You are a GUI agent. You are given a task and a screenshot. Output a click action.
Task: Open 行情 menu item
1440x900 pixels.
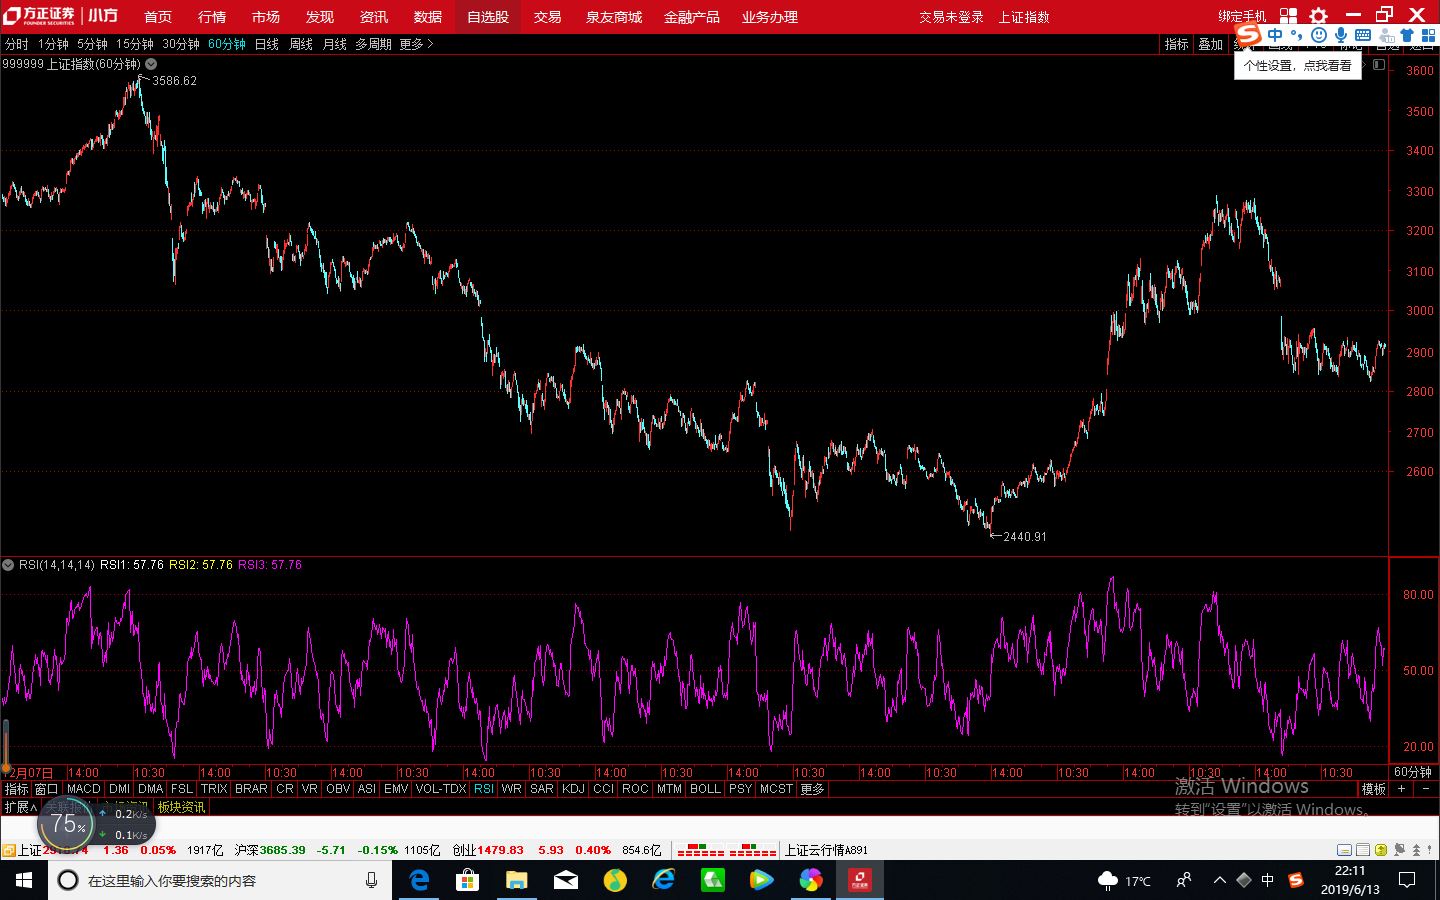point(212,17)
